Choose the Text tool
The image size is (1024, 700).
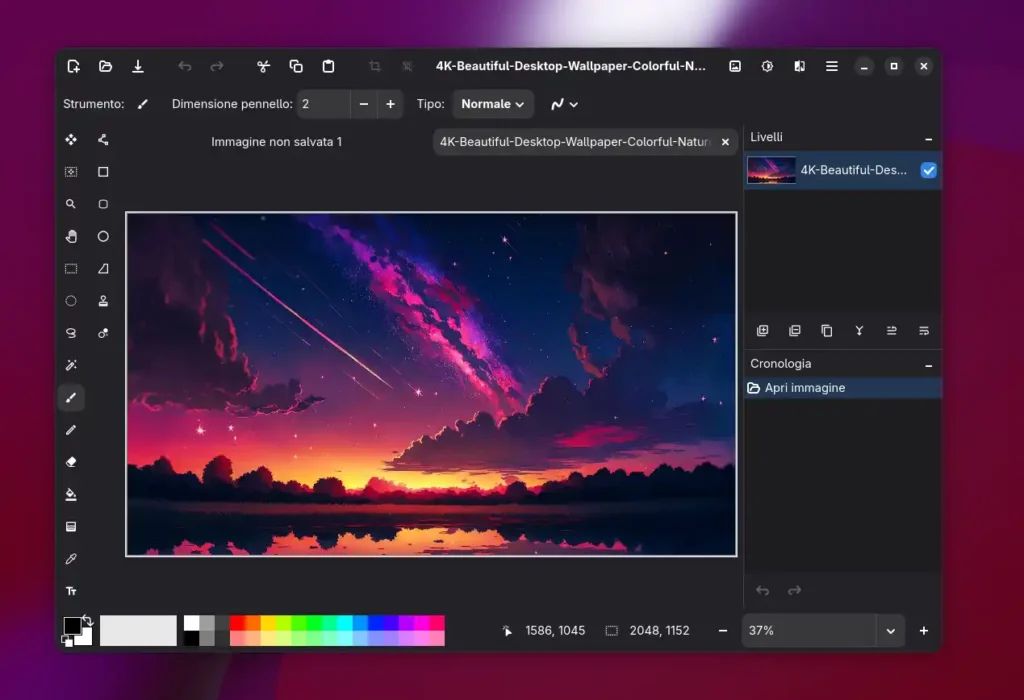(x=71, y=591)
